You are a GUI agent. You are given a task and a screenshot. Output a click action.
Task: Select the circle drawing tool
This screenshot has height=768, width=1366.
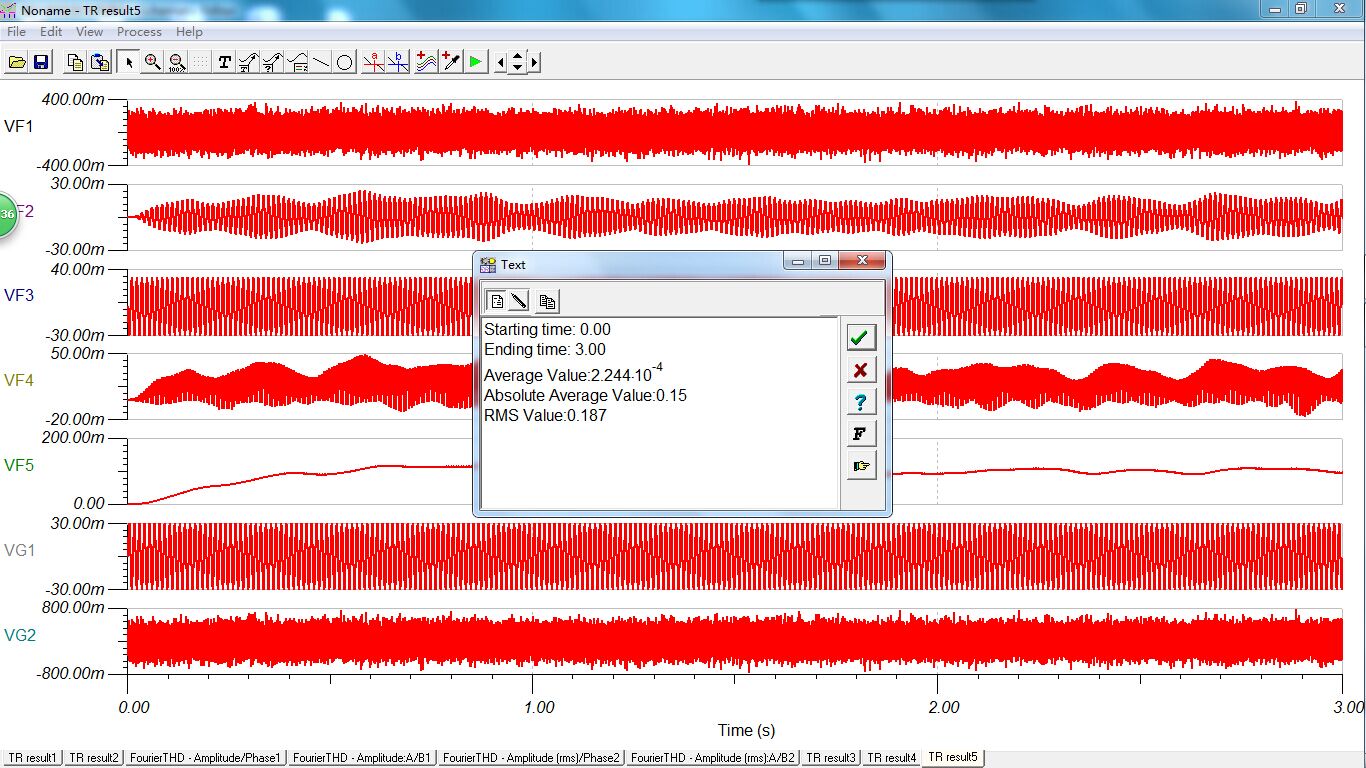click(345, 62)
